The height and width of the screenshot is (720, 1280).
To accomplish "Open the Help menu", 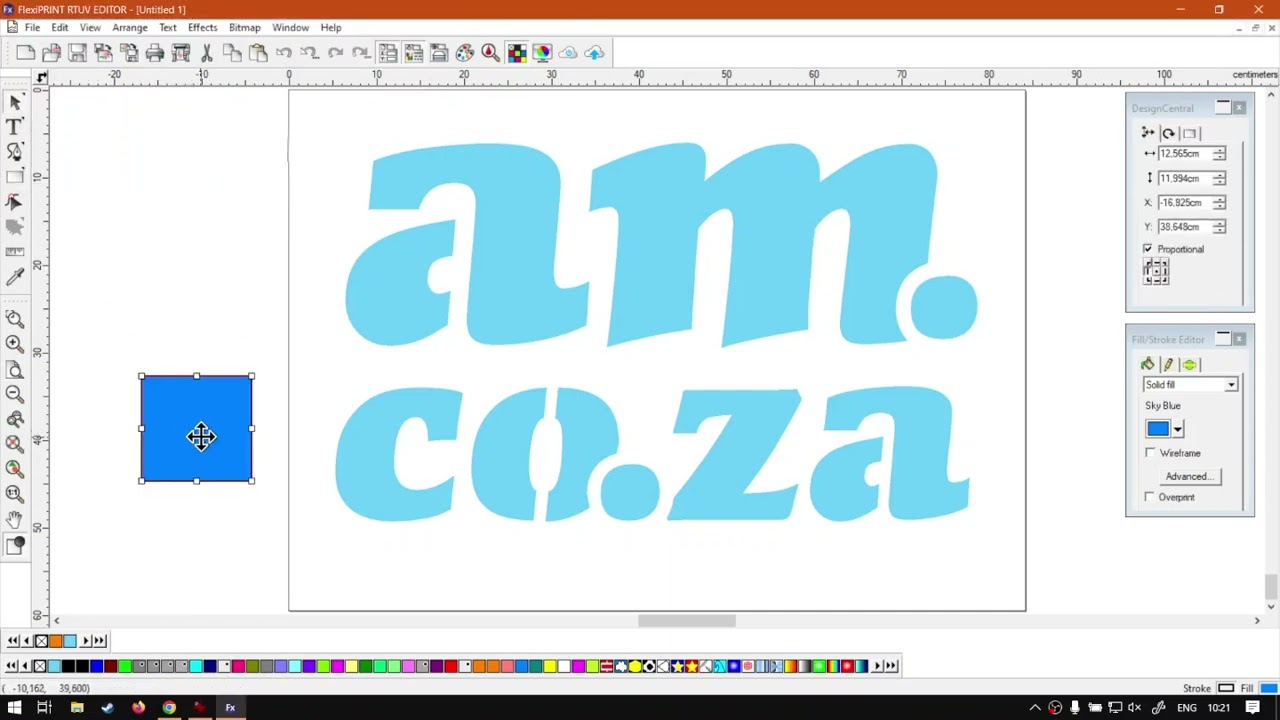I will point(331,28).
